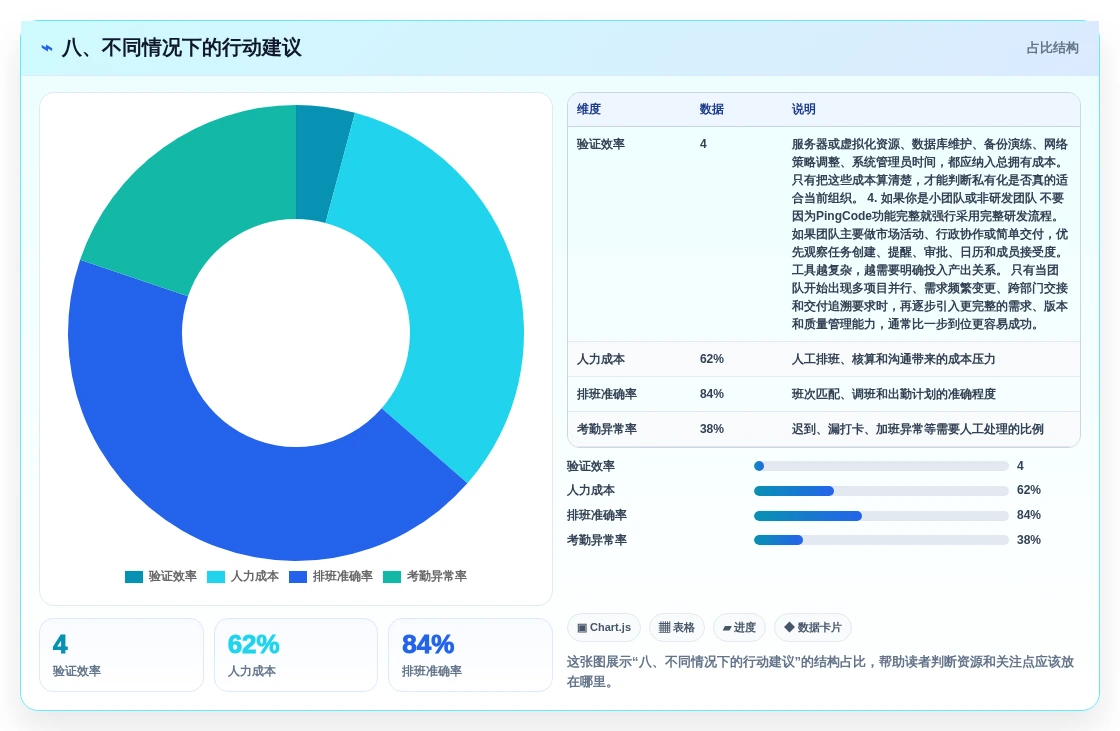The width and height of the screenshot is (1120, 731).
Task: Click the 维度 column header
Action: pyautogui.click(x=589, y=109)
